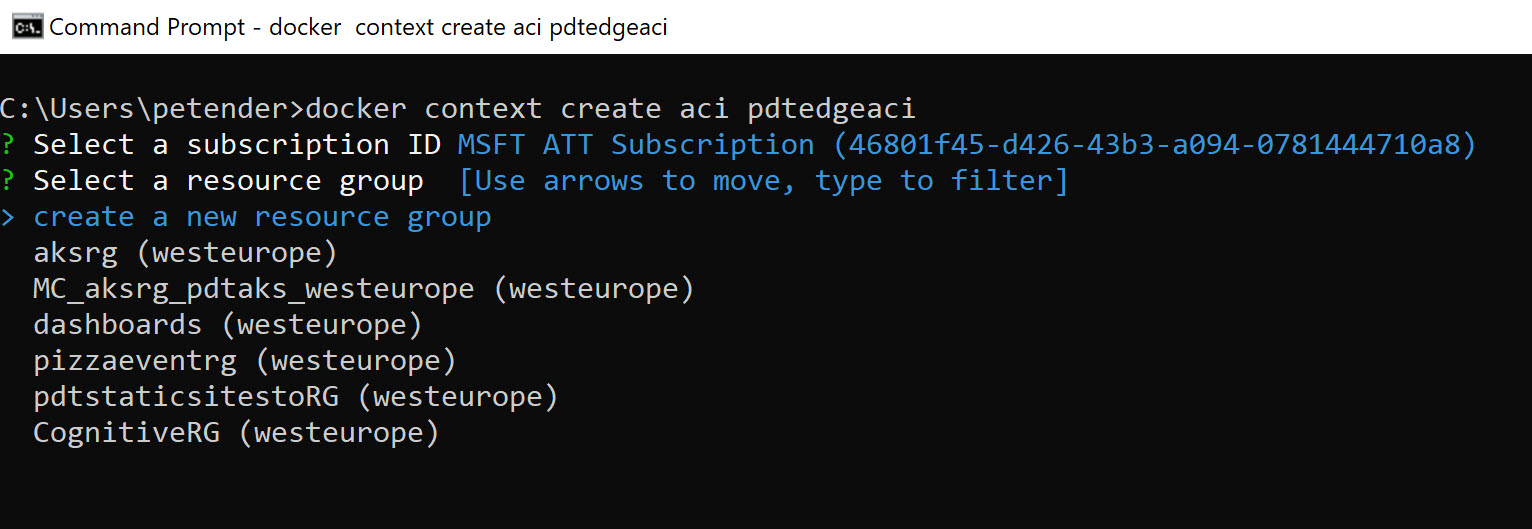
Task: Click the "MSFT ATT Subscription" text
Action: tap(635, 145)
